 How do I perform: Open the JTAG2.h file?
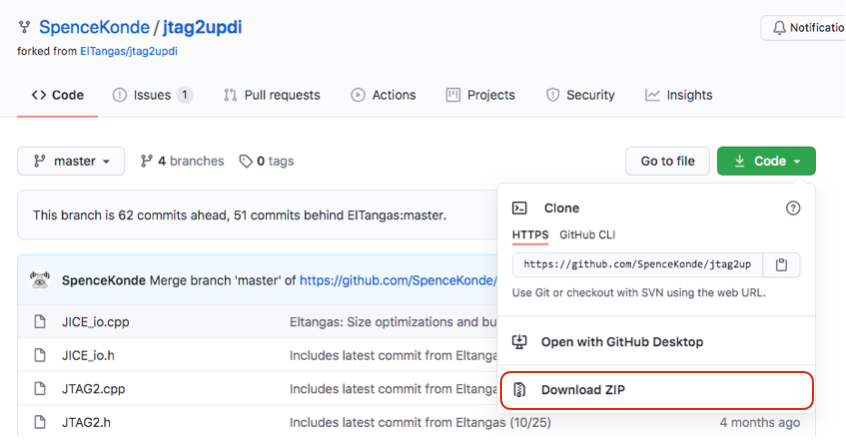pos(86,422)
